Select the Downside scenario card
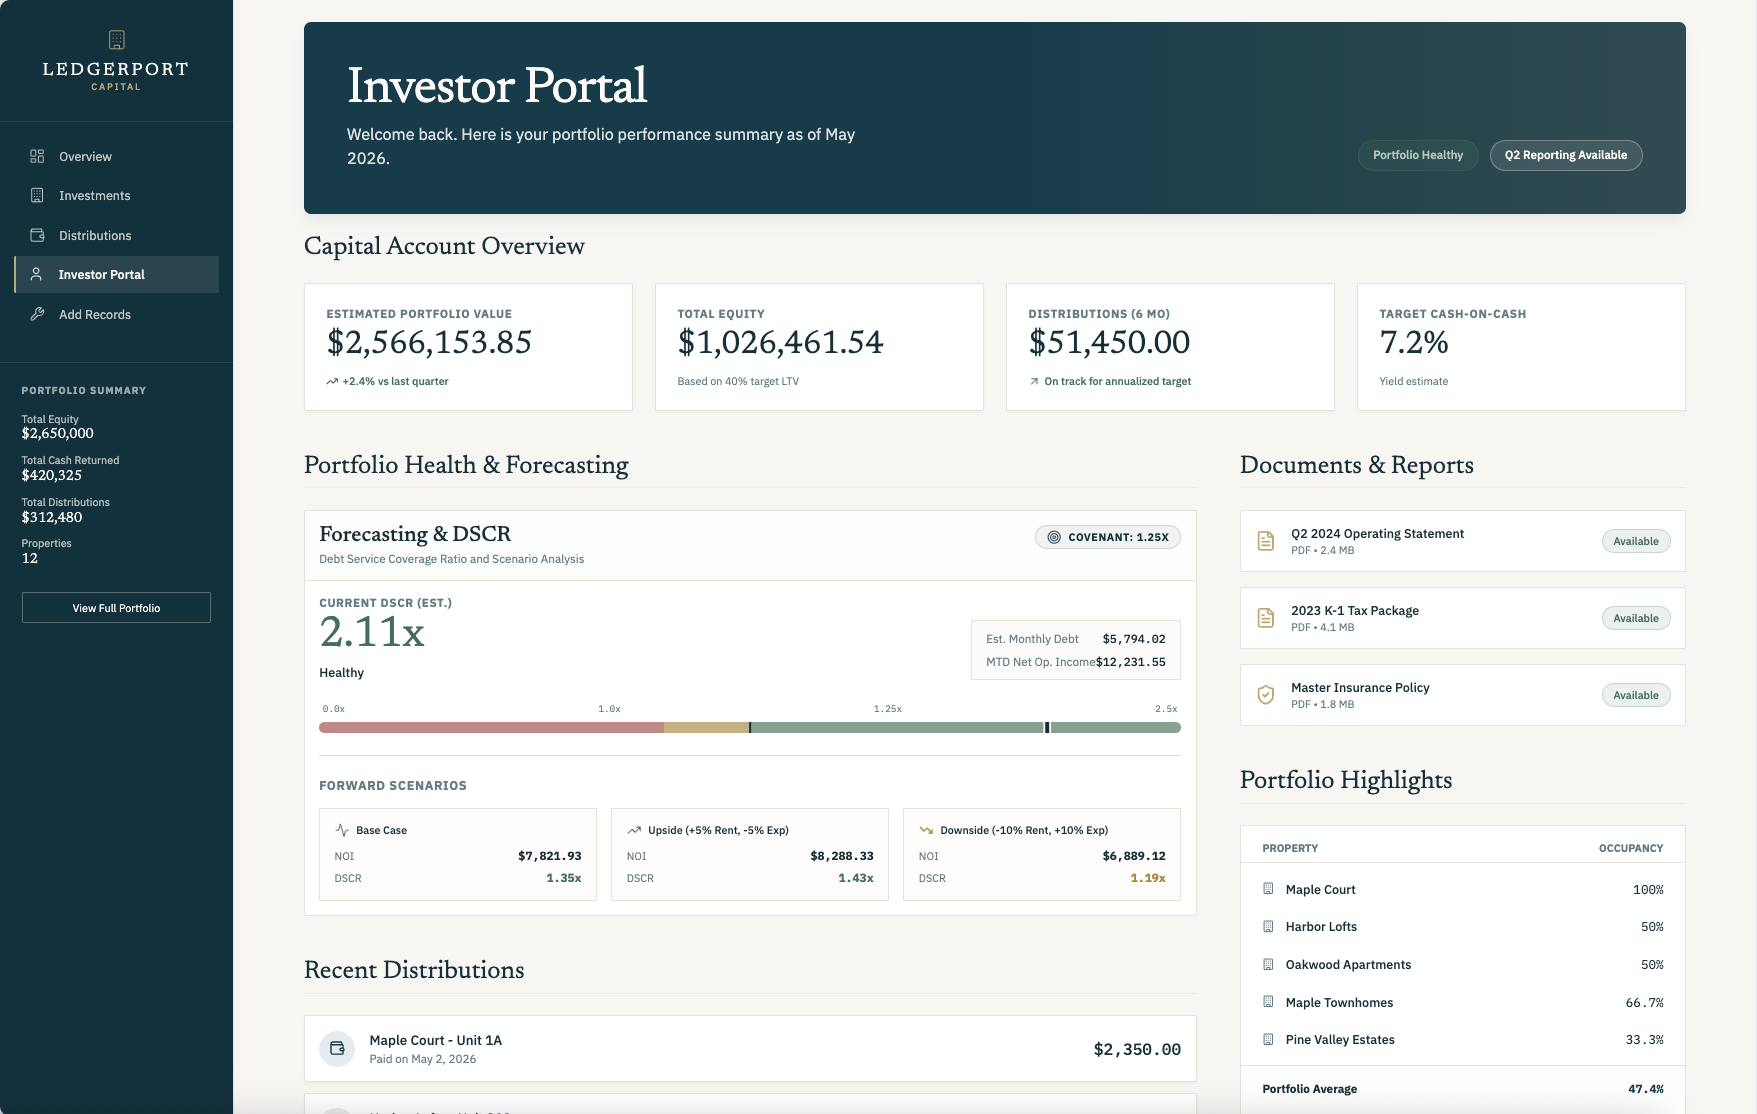Image resolution: width=1757 pixels, height=1114 pixels. pos(1042,854)
